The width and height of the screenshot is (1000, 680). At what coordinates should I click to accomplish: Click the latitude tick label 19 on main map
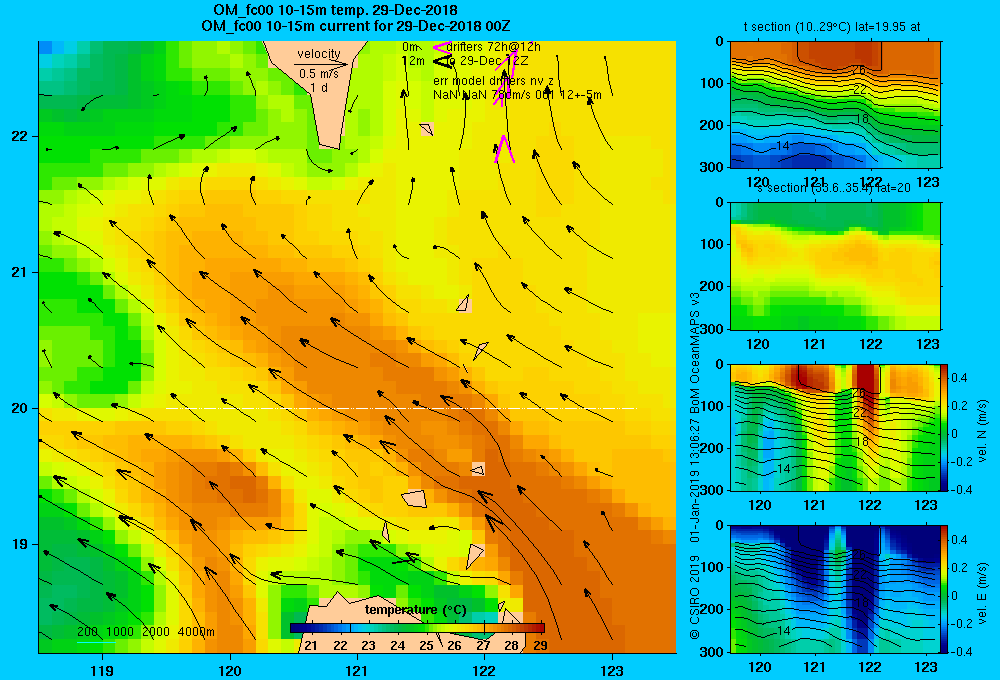click(x=20, y=544)
